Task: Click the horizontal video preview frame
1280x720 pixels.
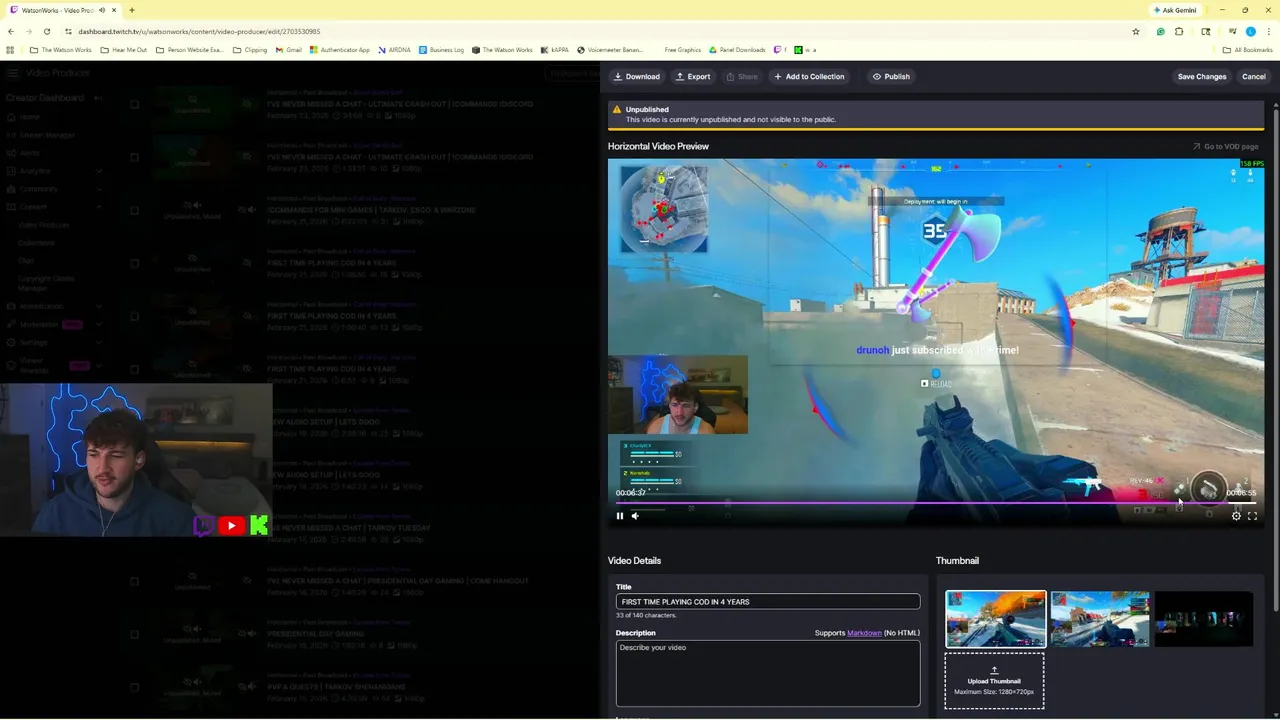Action: (936, 342)
